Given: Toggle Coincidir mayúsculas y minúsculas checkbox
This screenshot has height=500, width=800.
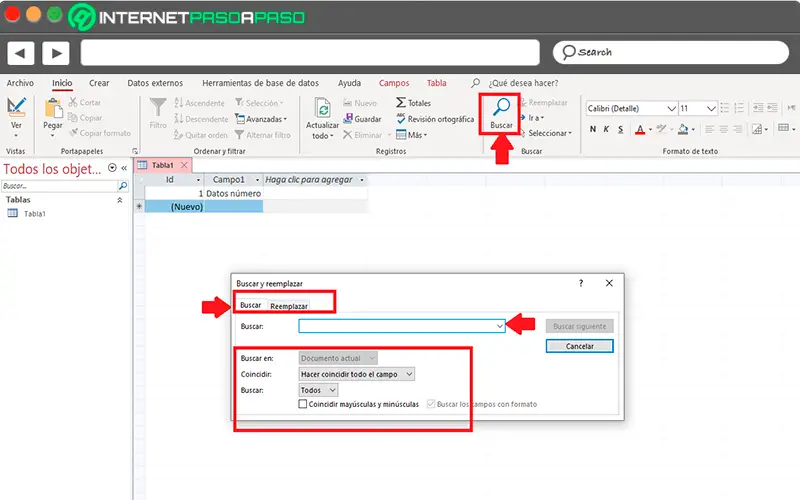Looking at the screenshot, I should tap(303, 404).
